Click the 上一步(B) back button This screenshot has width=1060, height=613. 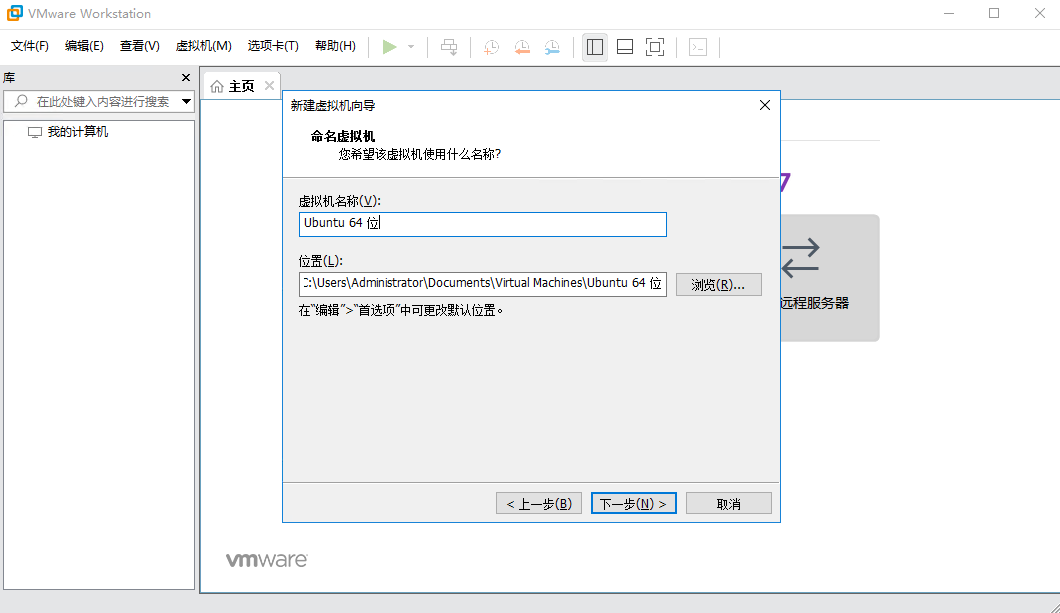point(539,504)
